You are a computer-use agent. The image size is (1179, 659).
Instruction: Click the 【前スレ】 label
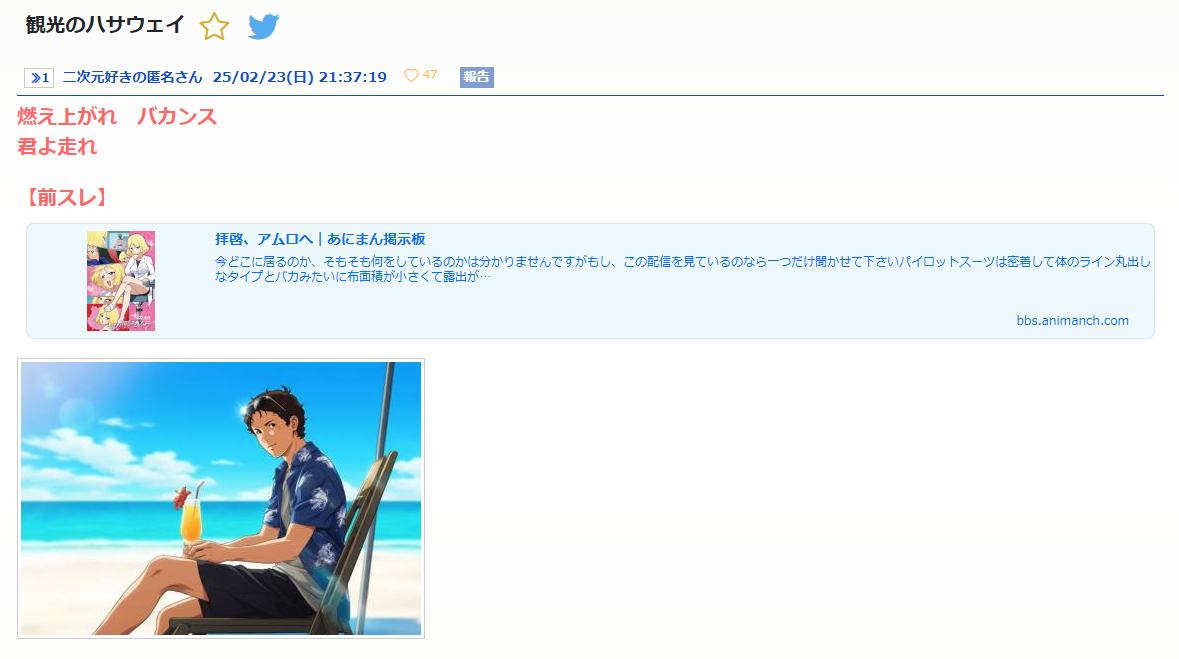[66, 198]
